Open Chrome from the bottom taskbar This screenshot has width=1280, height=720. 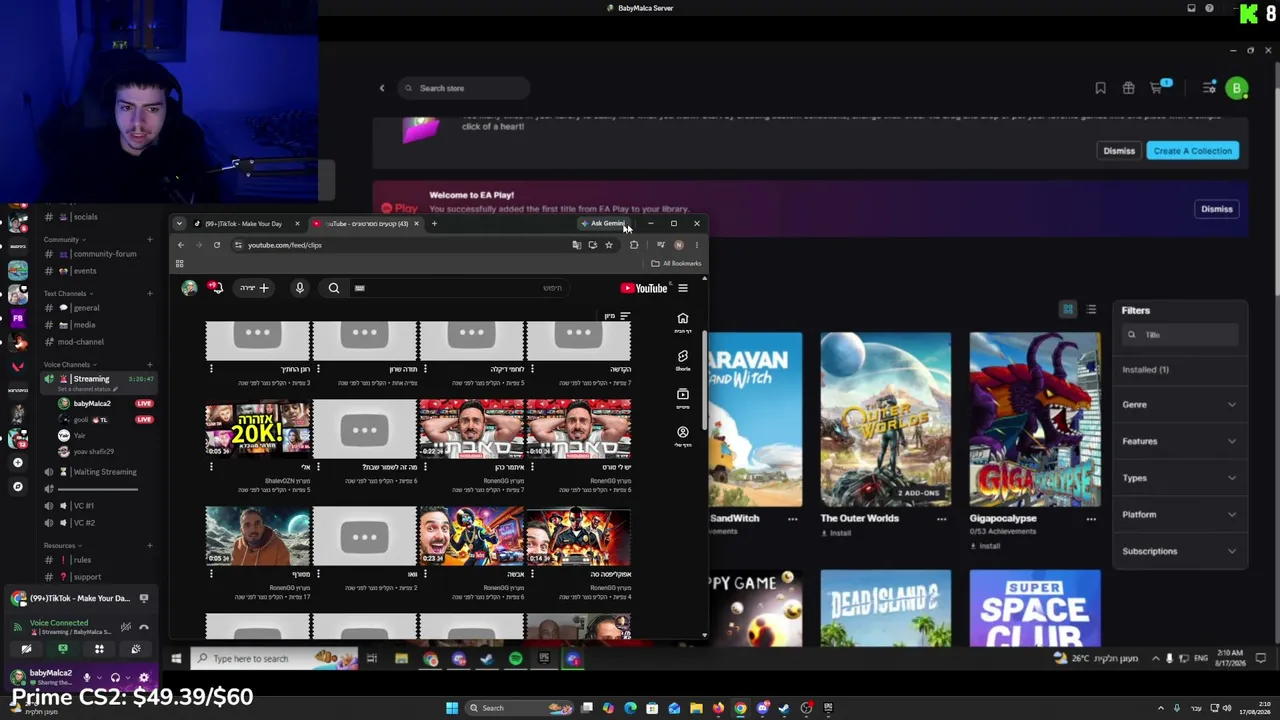click(x=740, y=708)
